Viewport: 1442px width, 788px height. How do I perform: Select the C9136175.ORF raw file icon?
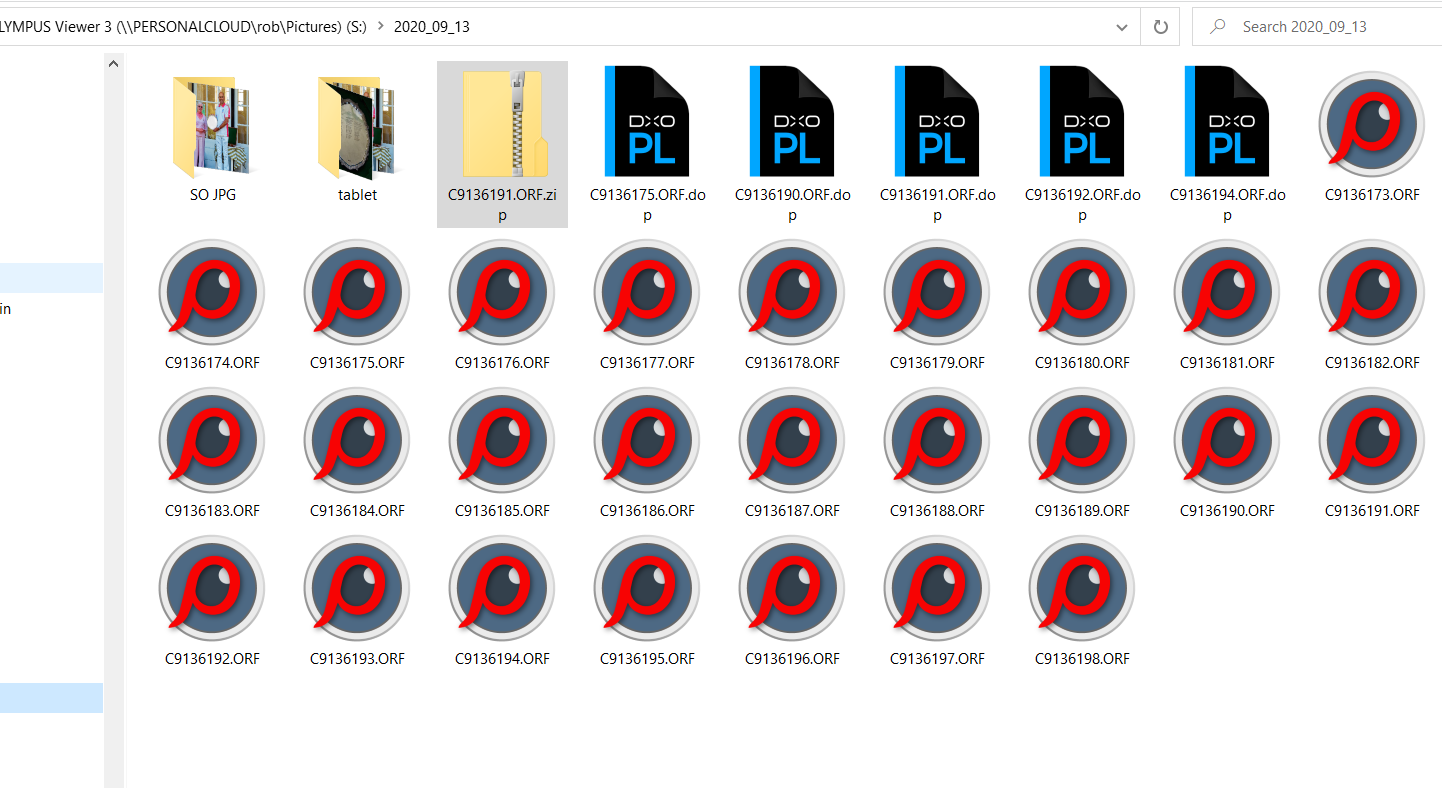(357, 292)
